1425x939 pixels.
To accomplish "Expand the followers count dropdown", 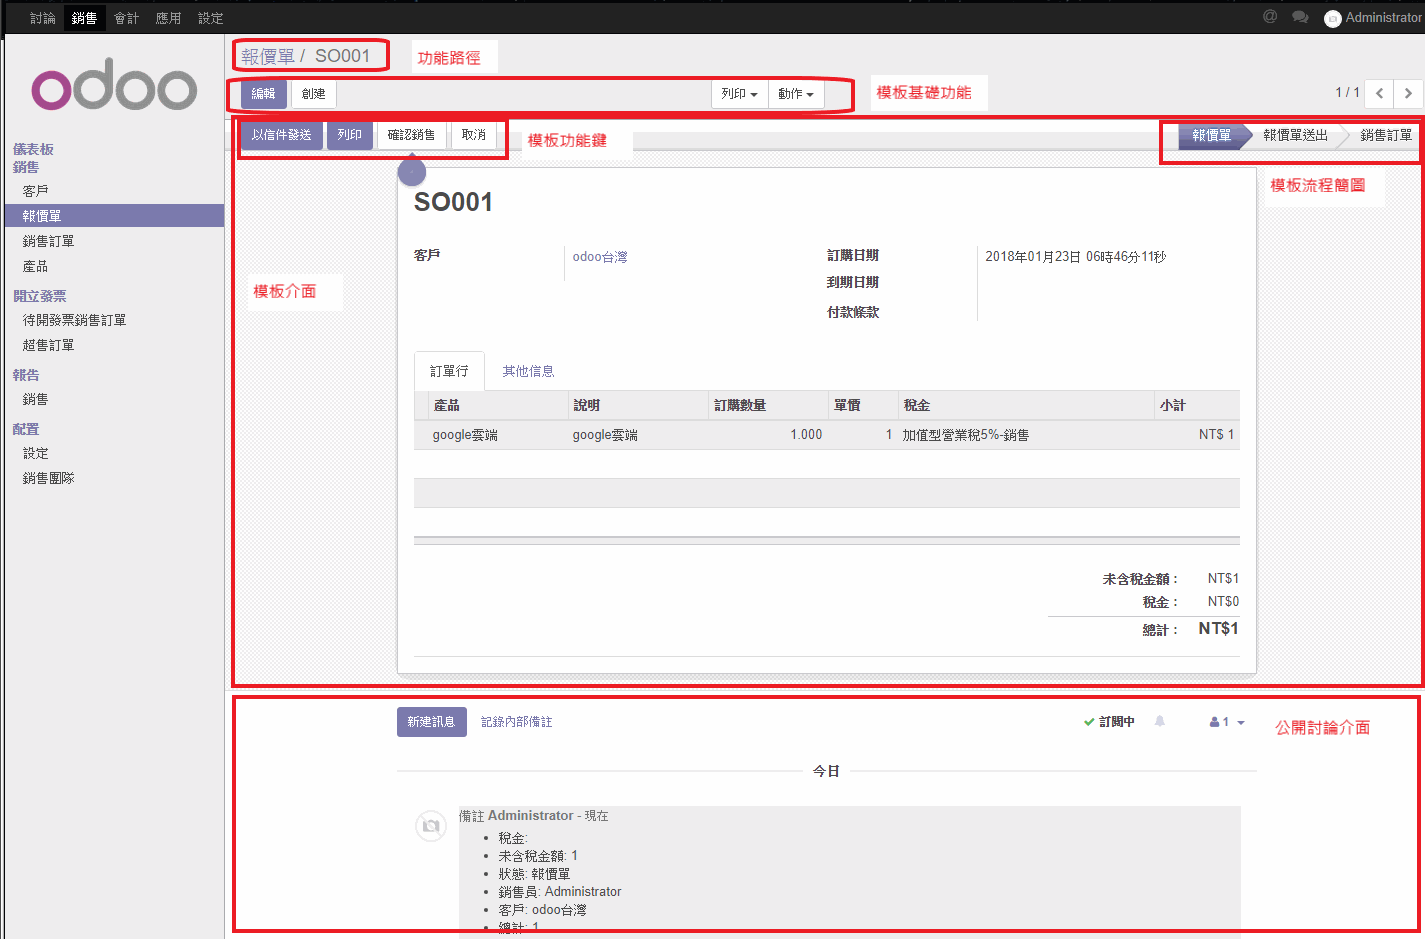I will (1227, 721).
